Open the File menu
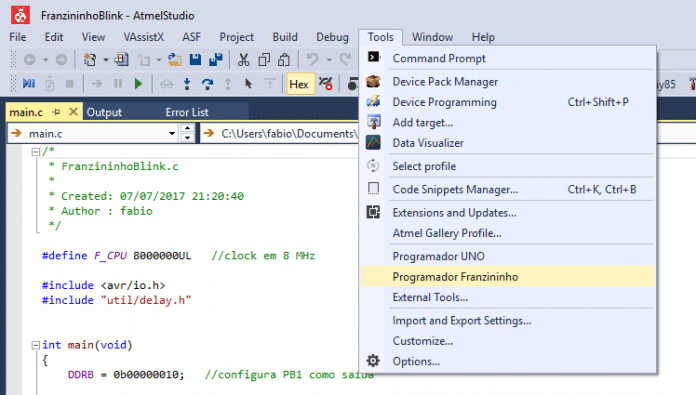The image size is (696, 395). tap(18, 37)
